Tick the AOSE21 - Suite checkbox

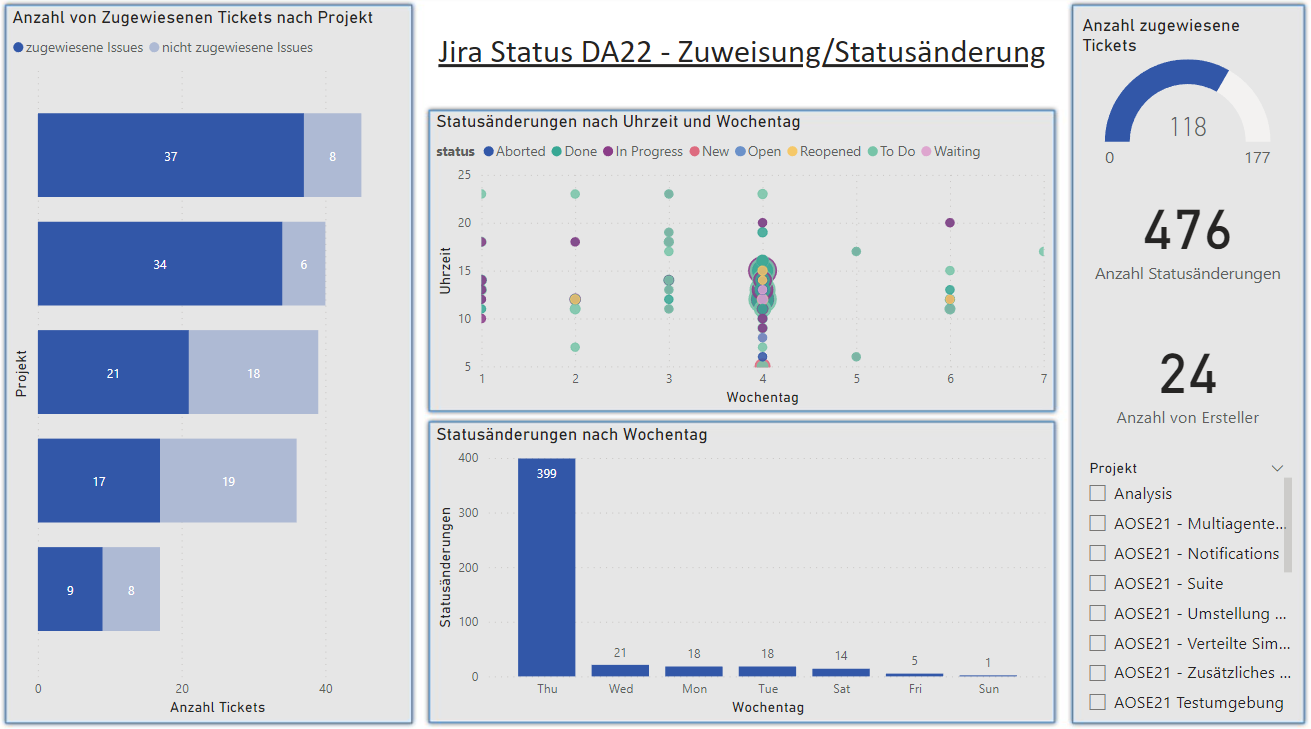click(1098, 583)
